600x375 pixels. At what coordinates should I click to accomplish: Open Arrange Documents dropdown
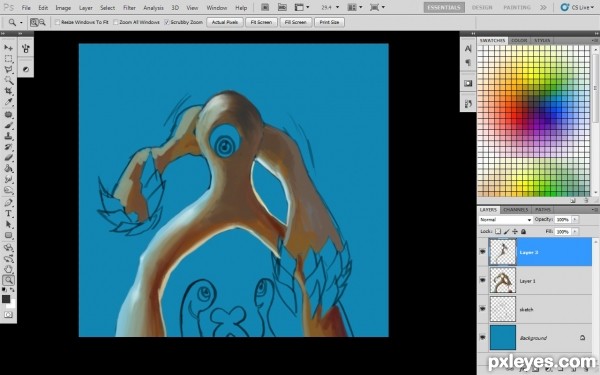pos(354,7)
